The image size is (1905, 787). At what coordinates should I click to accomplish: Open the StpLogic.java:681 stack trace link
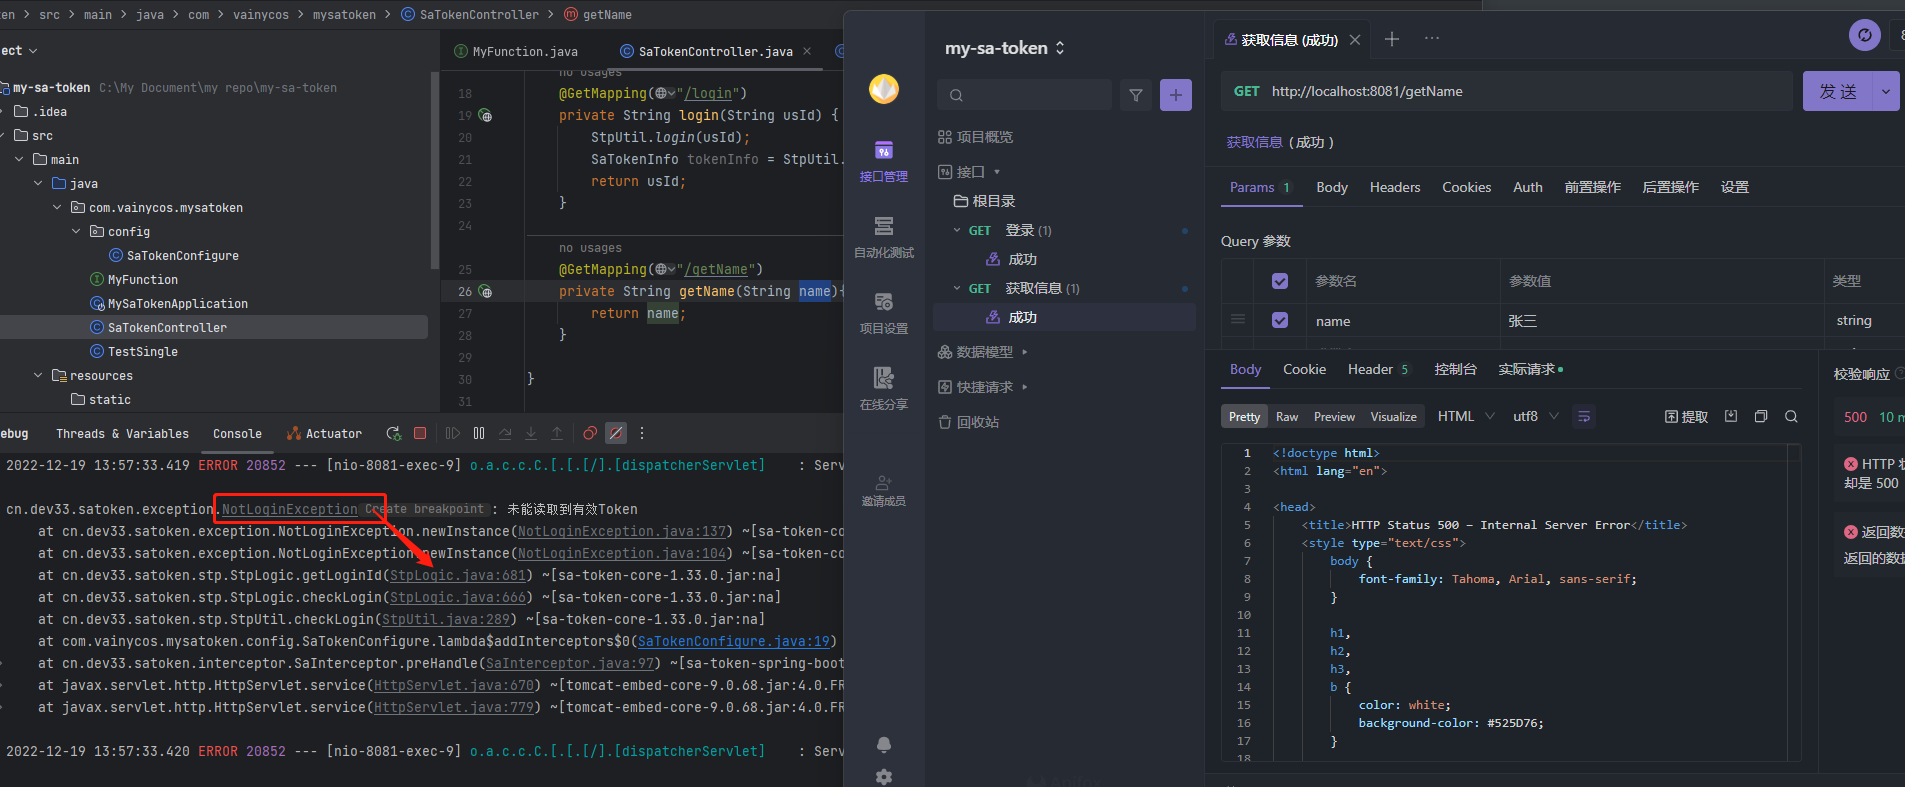(x=457, y=576)
